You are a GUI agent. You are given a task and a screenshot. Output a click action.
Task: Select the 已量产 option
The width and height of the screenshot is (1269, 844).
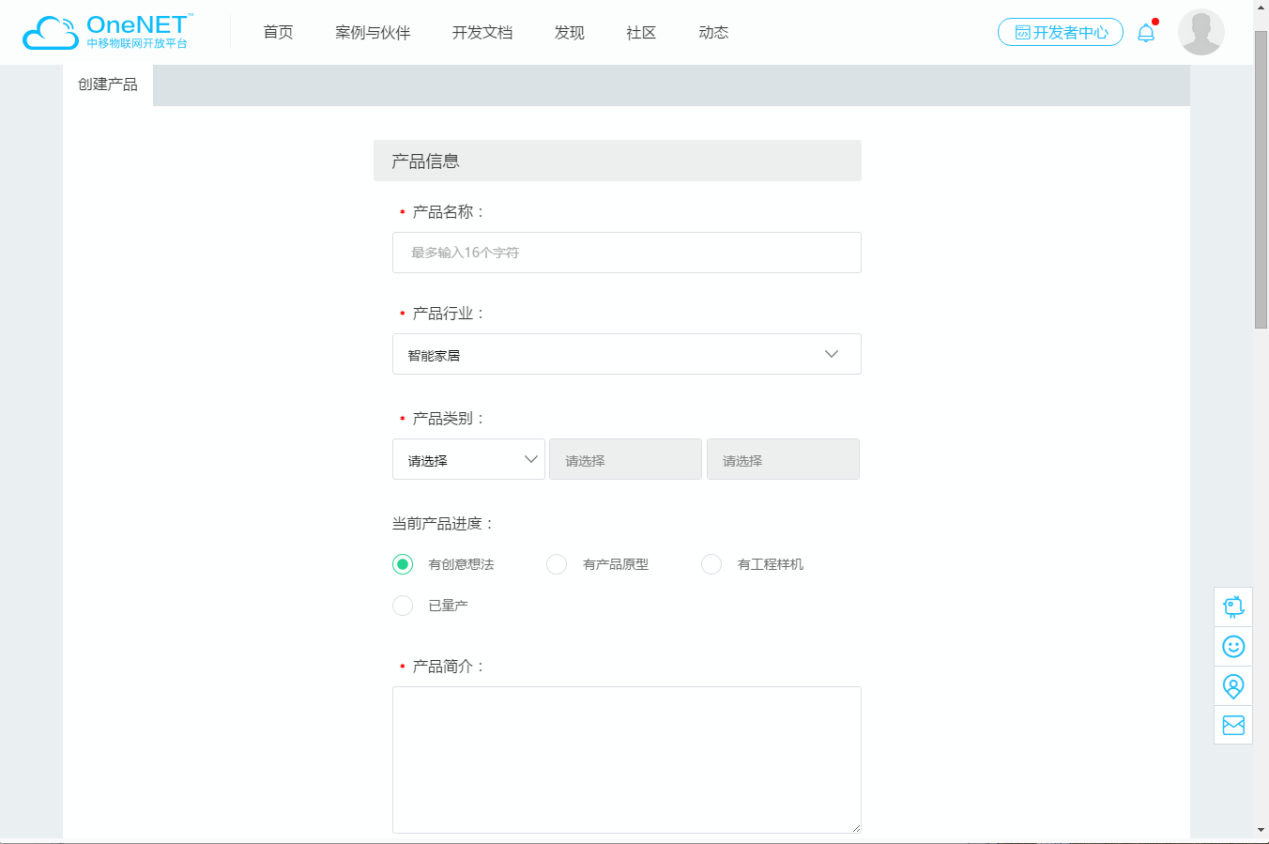pyautogui.click(x=402, y=605)
